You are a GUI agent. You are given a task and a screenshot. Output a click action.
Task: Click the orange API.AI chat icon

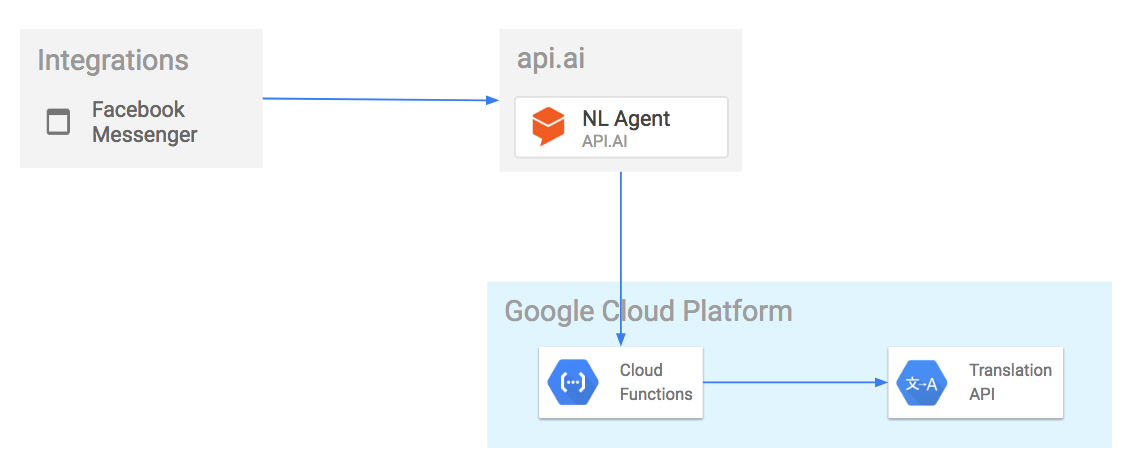pyautogui.click(x=548, y=126)
